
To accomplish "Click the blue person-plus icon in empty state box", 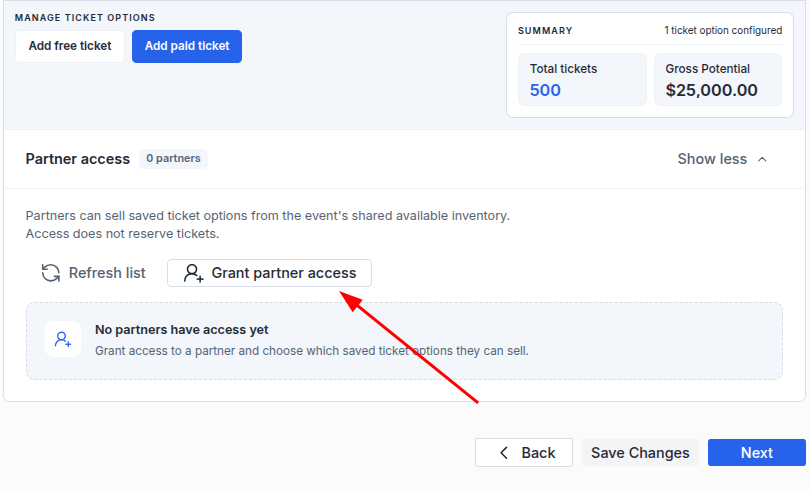I will pos(63,340).
